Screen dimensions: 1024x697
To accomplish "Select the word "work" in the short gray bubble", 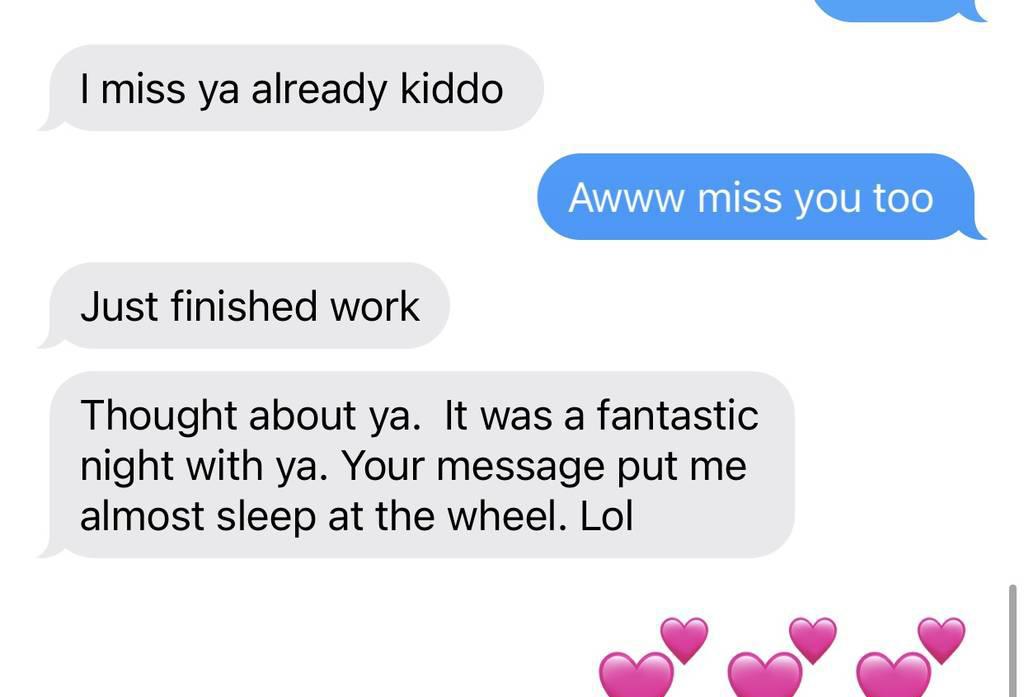I will pyautogui.click(x=375, y=306).
